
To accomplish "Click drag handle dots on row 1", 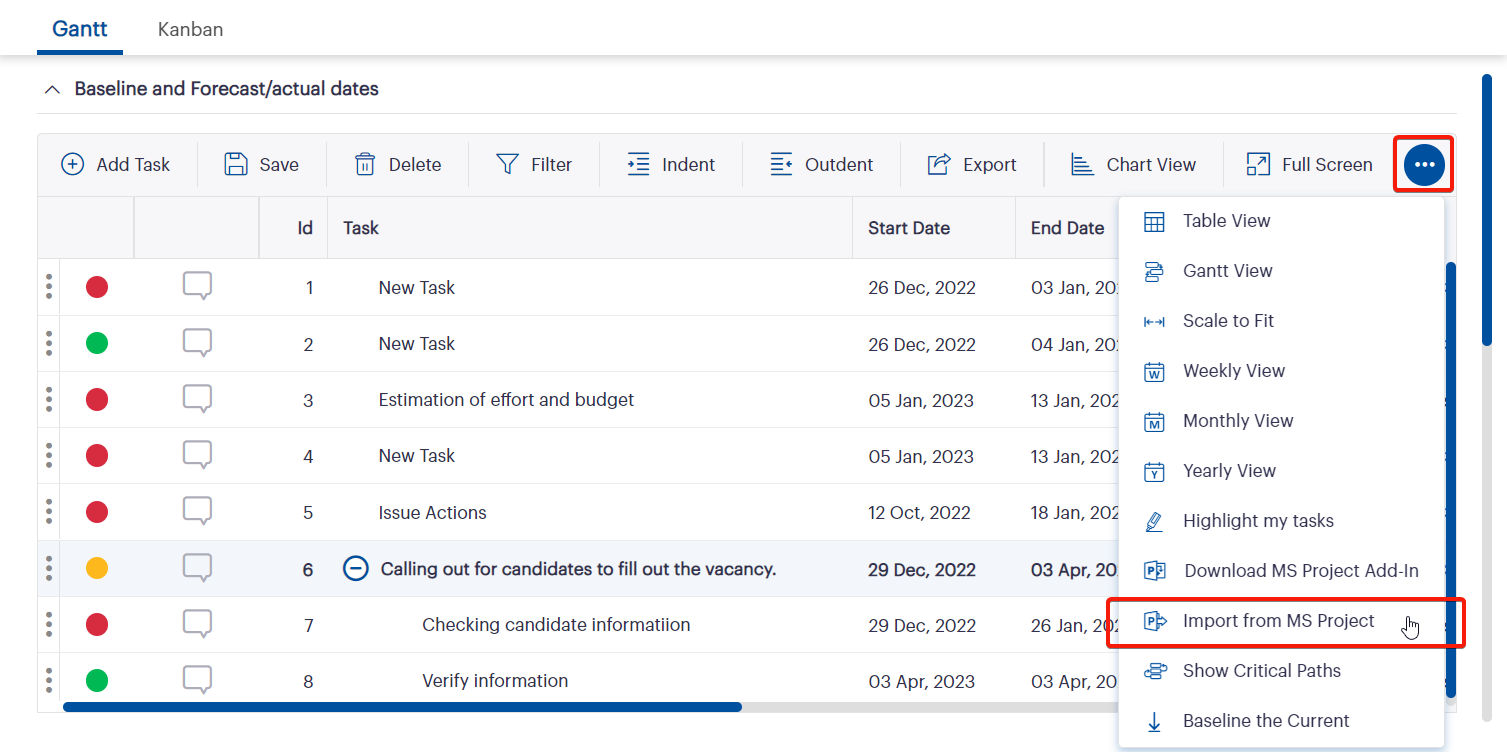I will [48, 288].
